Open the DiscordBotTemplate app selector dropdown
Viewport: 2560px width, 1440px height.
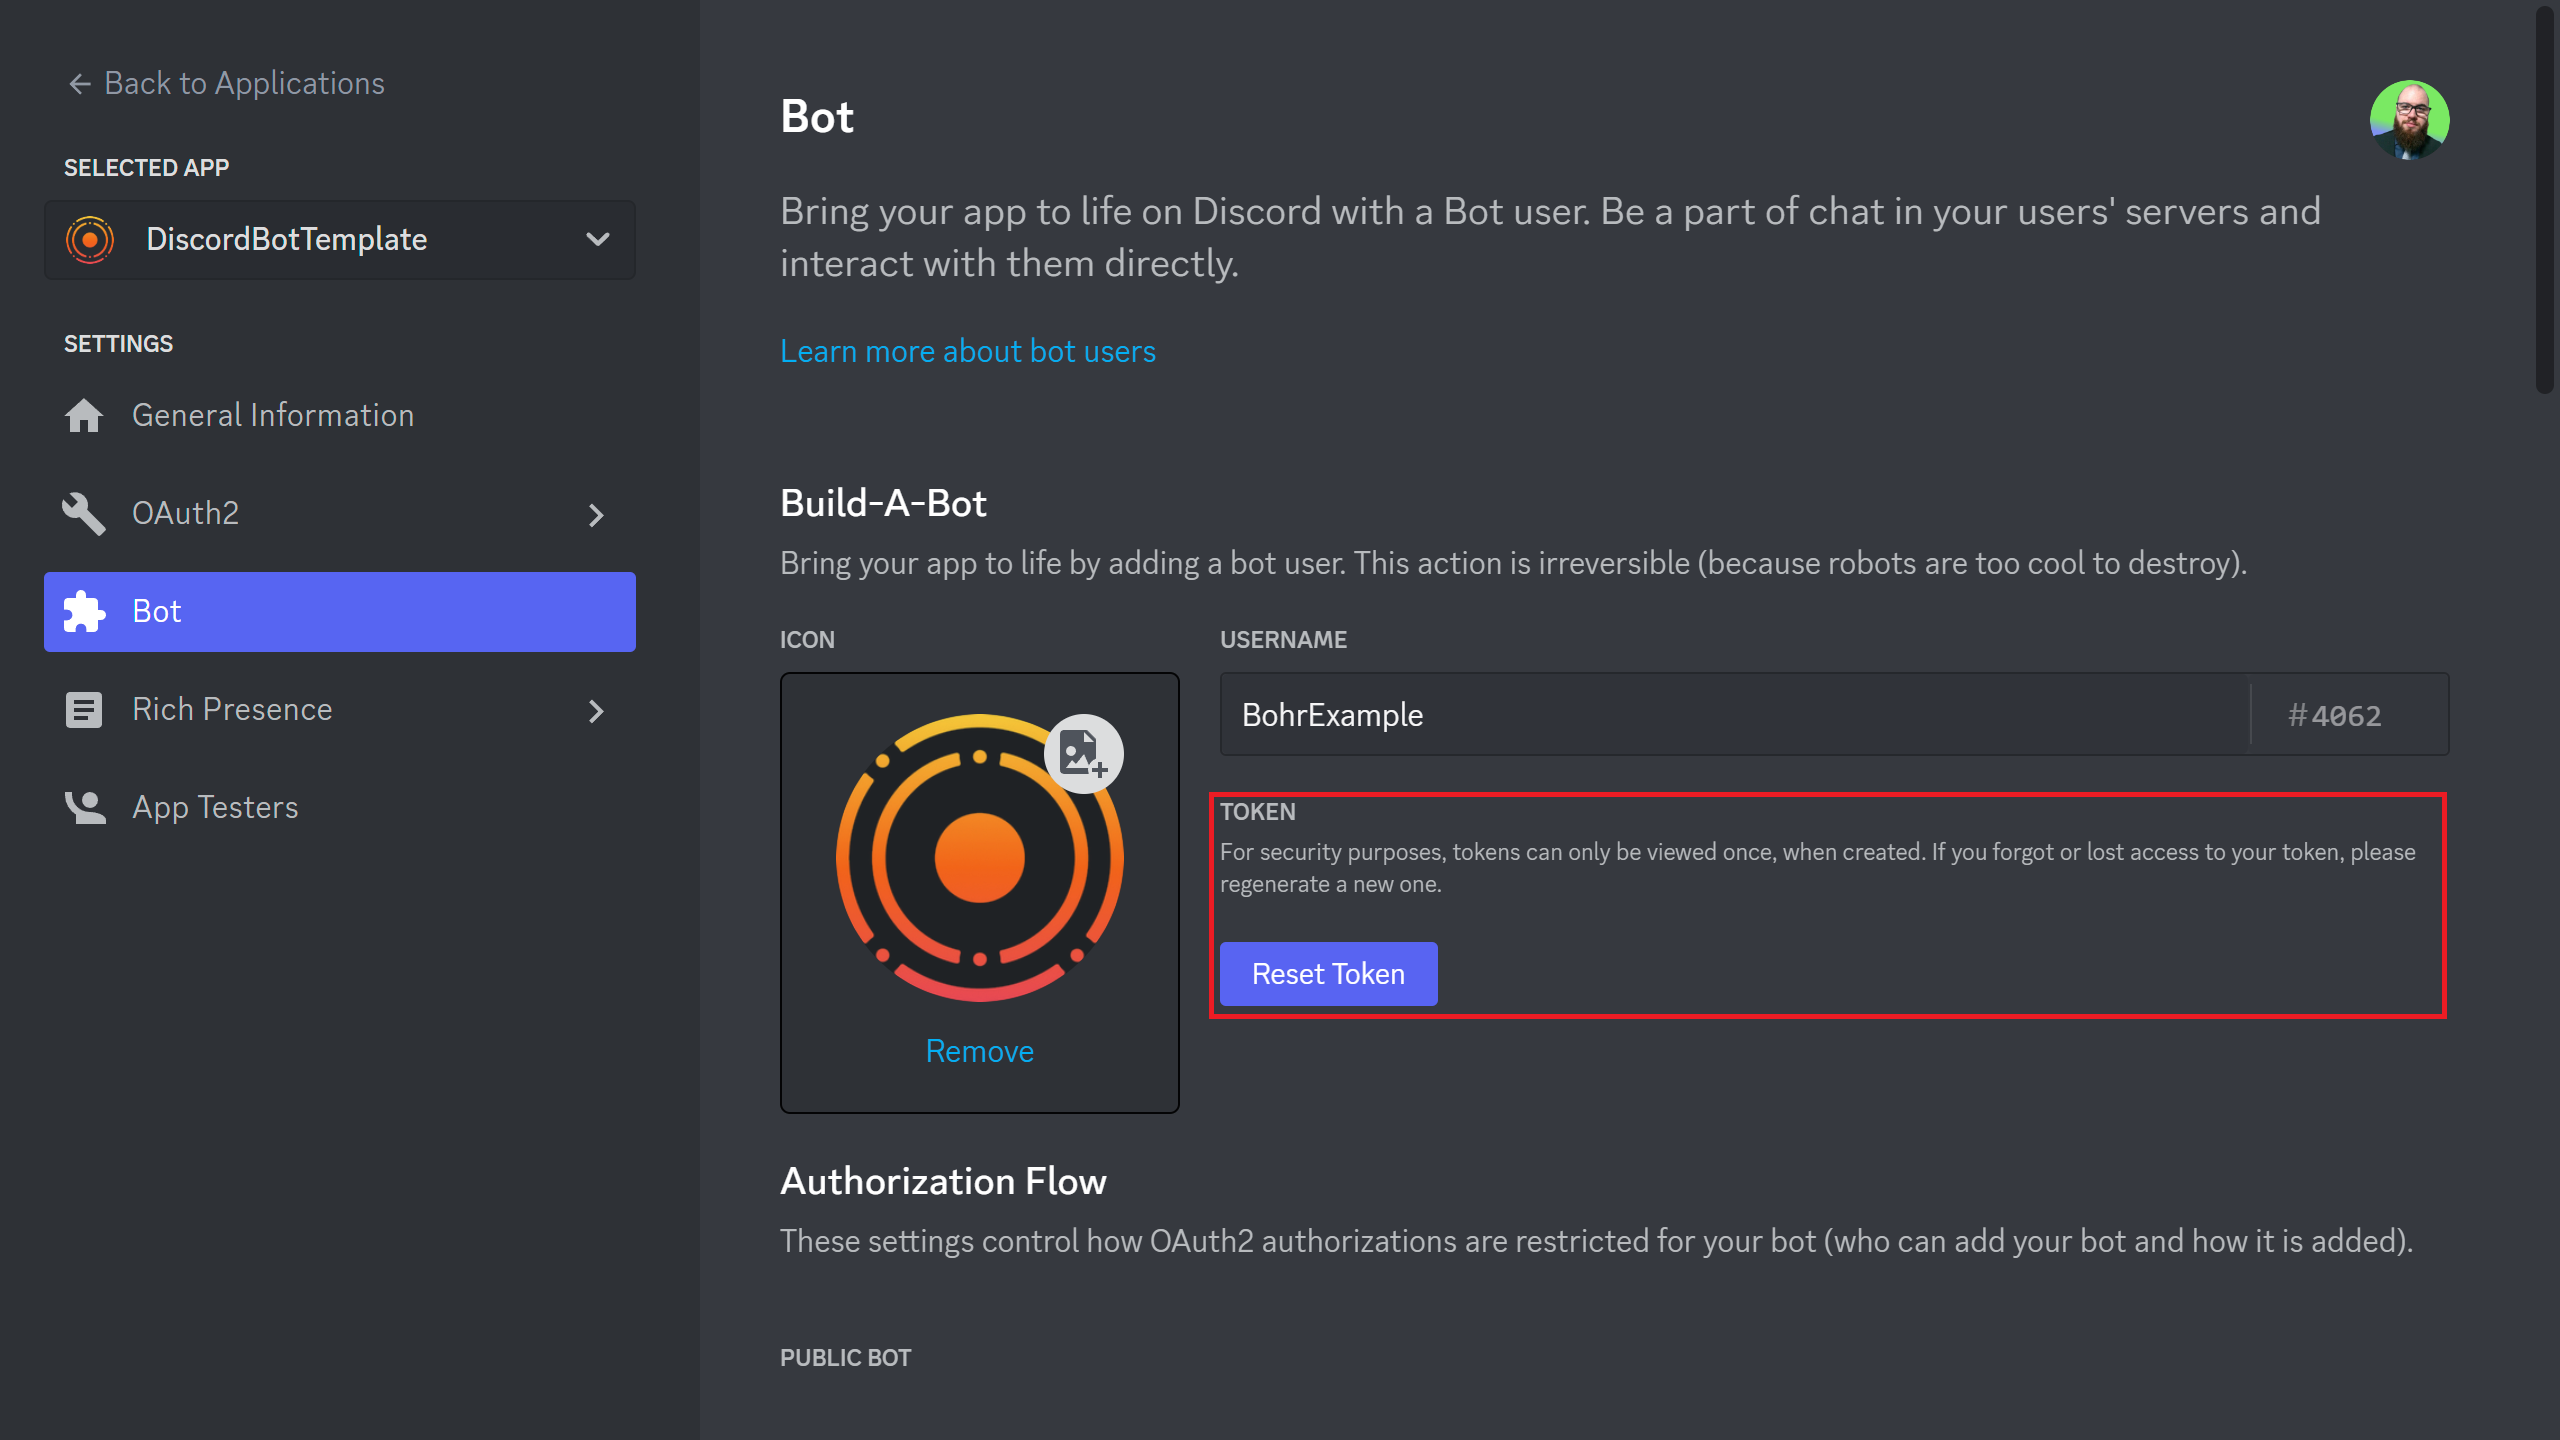pyautogui.click(x=598, y=240)
